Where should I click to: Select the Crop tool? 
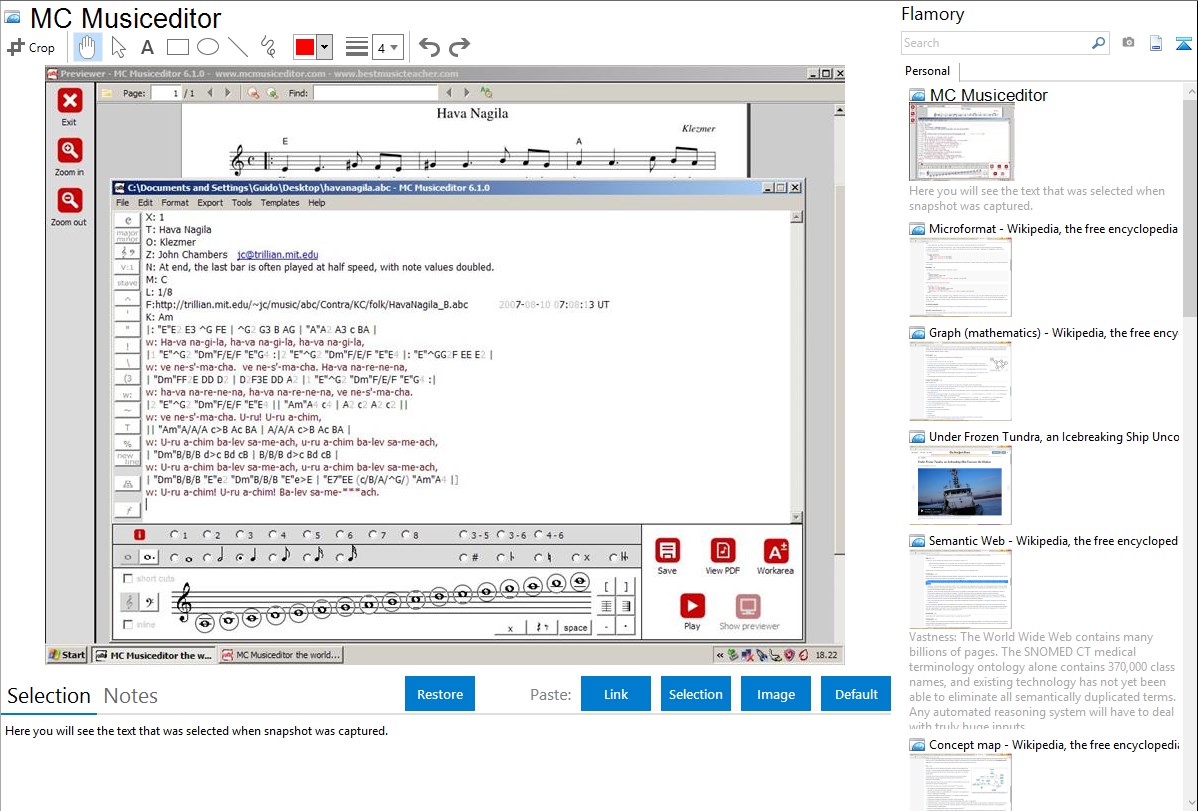[31, 47]
